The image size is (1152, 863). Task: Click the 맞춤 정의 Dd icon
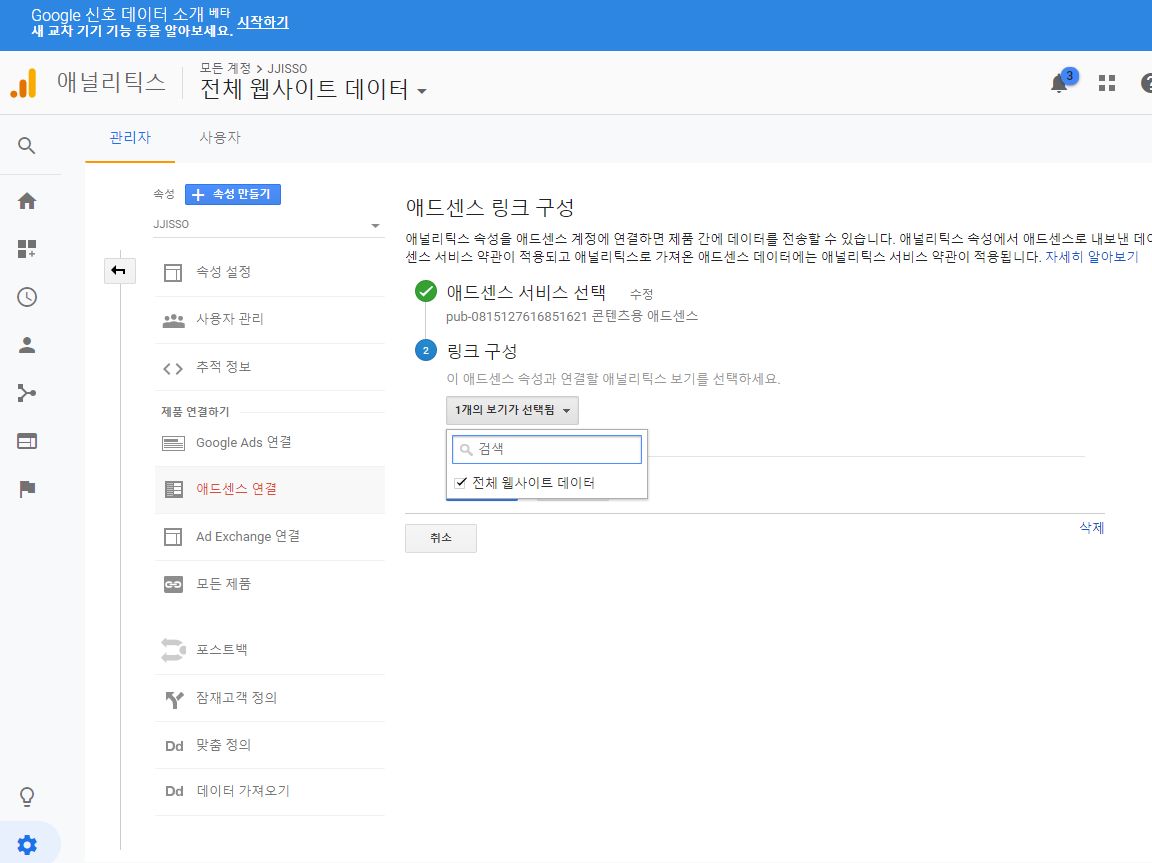[174, 746]
